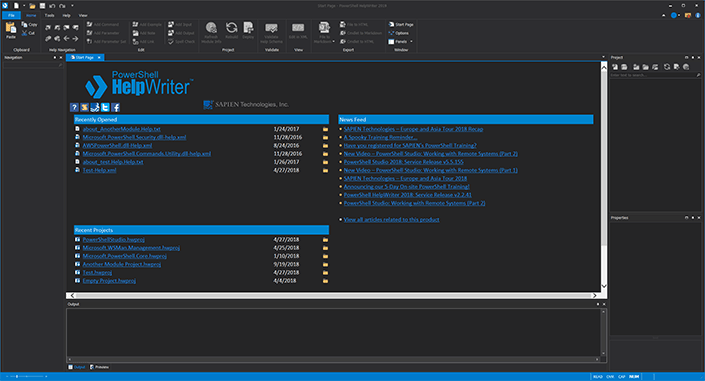Image resolution: width=705 pixels, height=381 pixels.
Task: Open folder location for PowerShellStudio.hwproj
Action: coord(325,240)
